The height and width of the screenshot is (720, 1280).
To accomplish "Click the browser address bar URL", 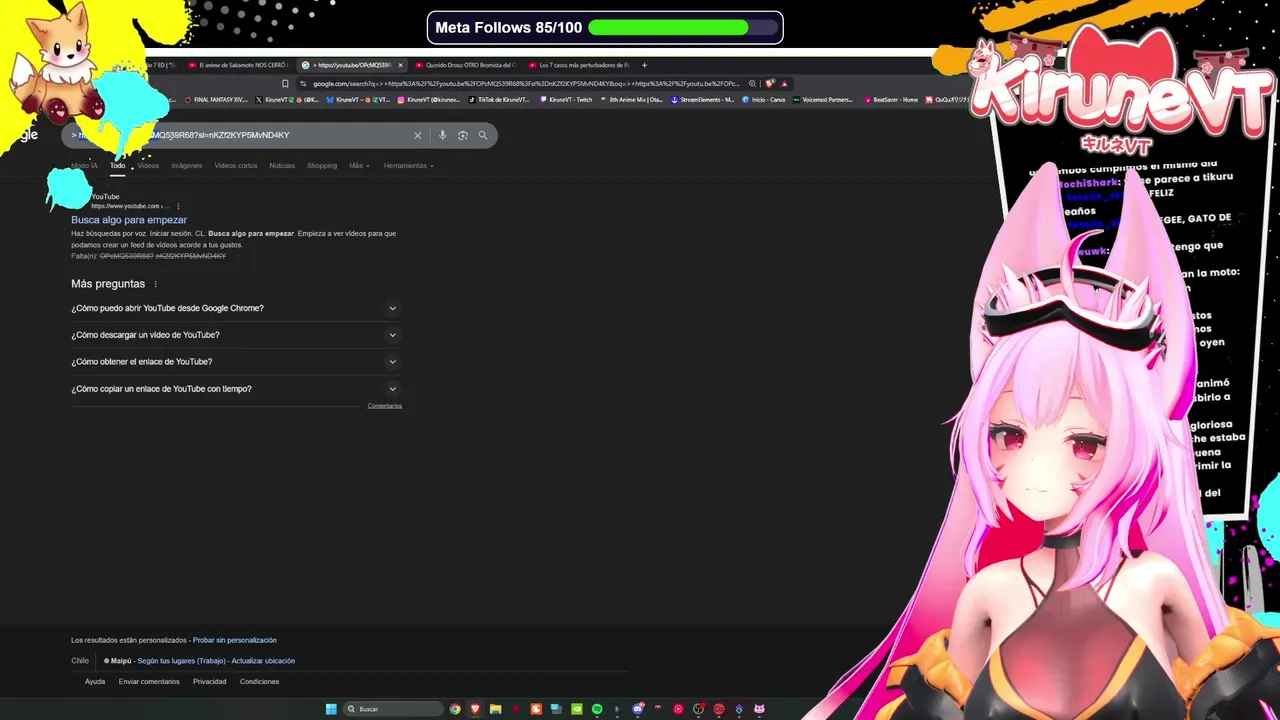I will pos(526,84).
